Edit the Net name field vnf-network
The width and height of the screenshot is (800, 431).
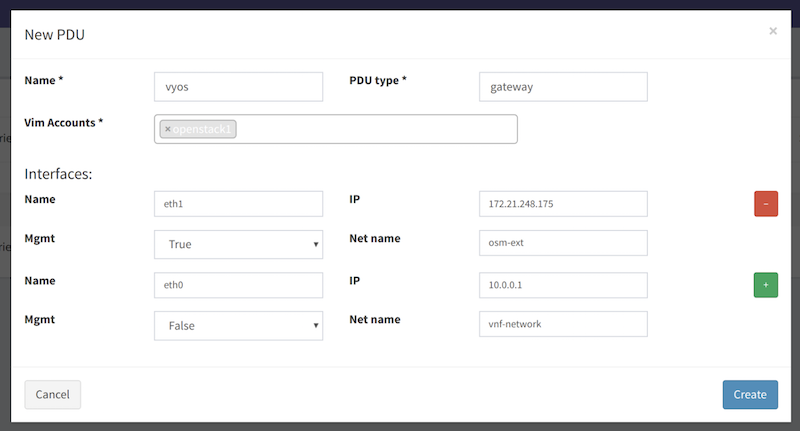[563, 325]
